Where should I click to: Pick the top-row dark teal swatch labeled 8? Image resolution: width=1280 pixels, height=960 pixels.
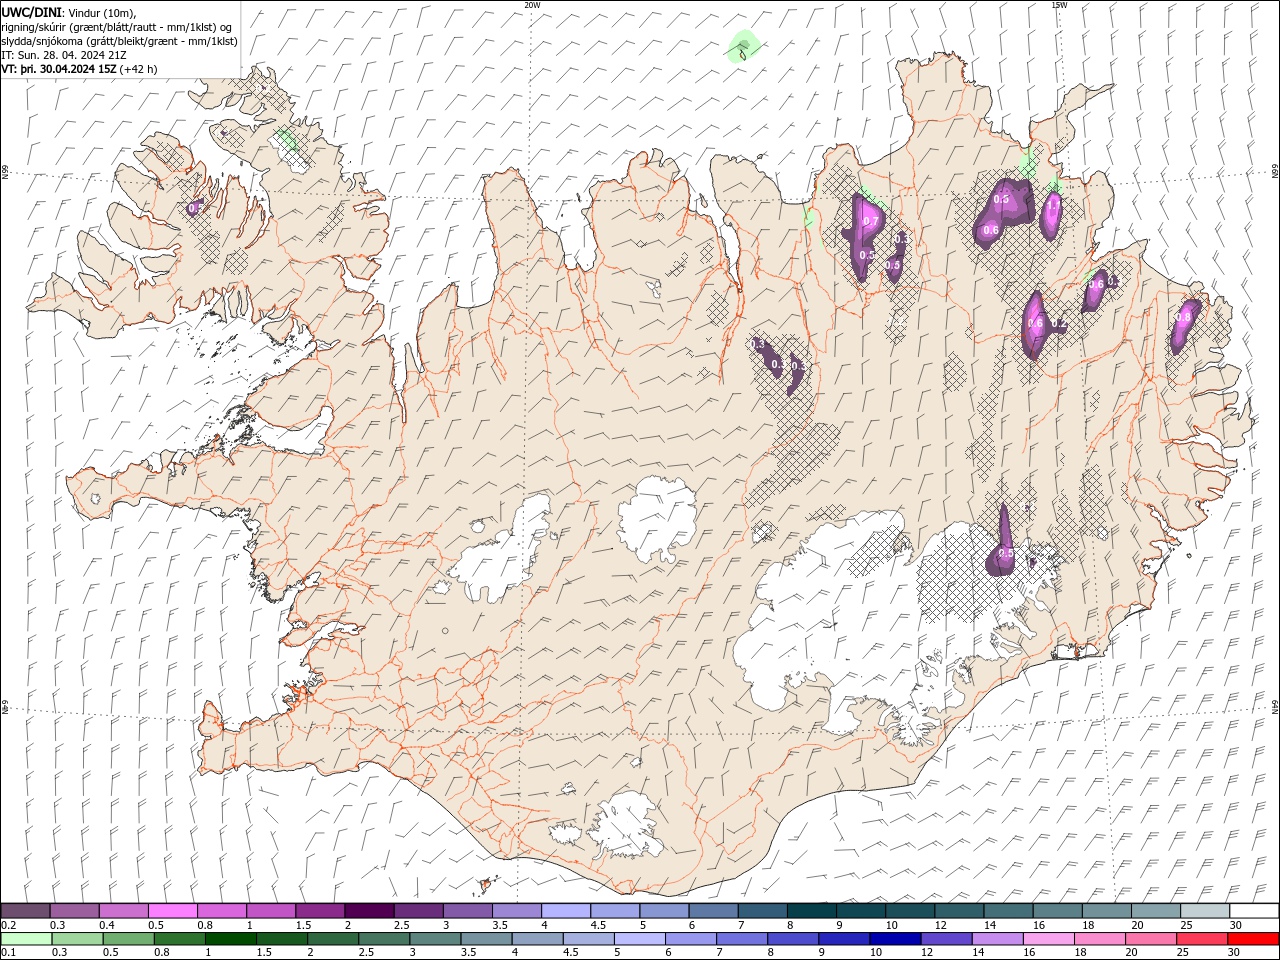pos(811,911)
